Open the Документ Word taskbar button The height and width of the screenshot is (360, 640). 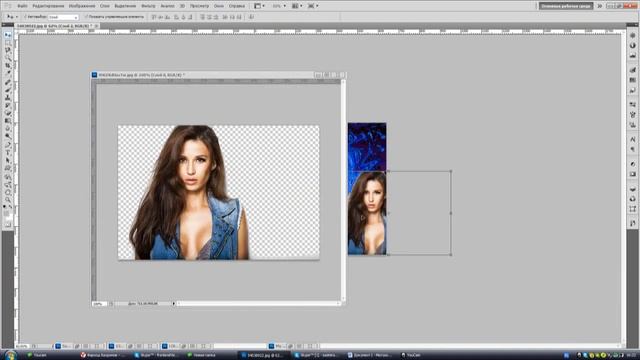(x=369, y=356)
